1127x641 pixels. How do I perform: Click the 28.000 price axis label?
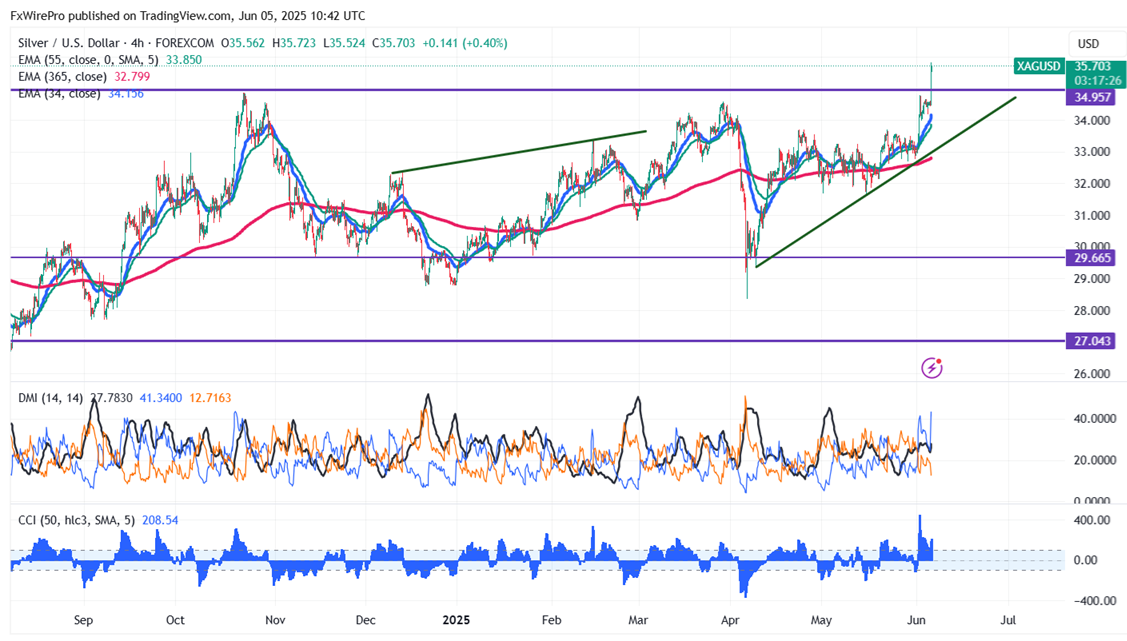pos(1092,311)
